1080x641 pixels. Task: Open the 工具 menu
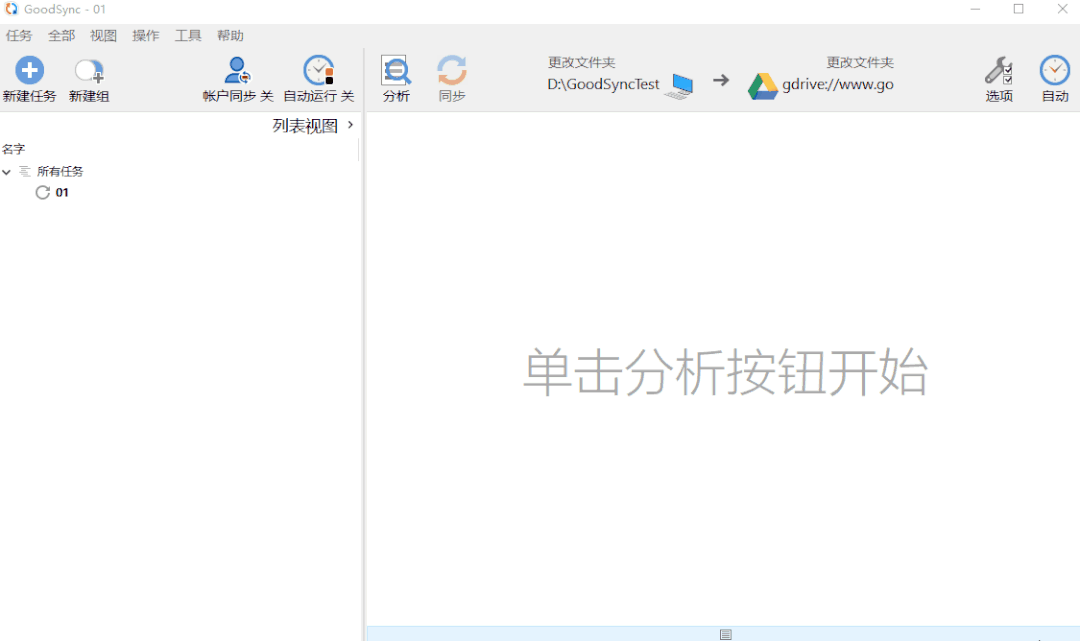[188, 36]
